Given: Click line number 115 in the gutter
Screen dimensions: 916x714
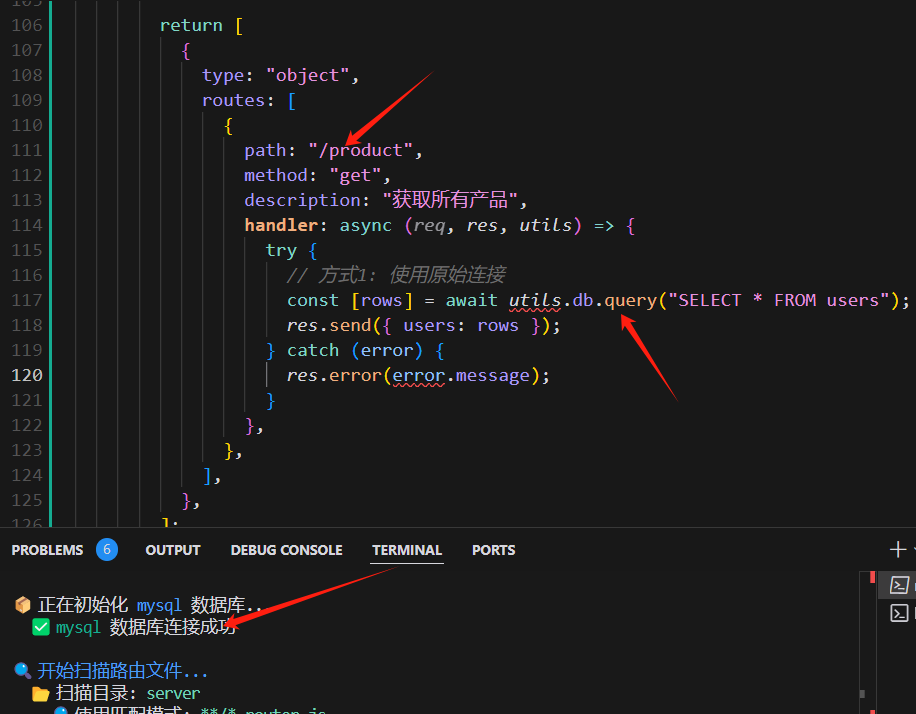Looking at the screenshot, I should tap(27, 250).
